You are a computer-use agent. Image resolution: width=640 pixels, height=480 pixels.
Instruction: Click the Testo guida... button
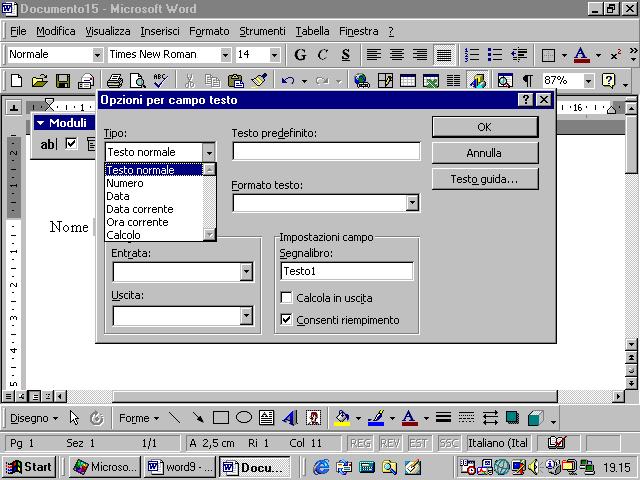[485, 179]
